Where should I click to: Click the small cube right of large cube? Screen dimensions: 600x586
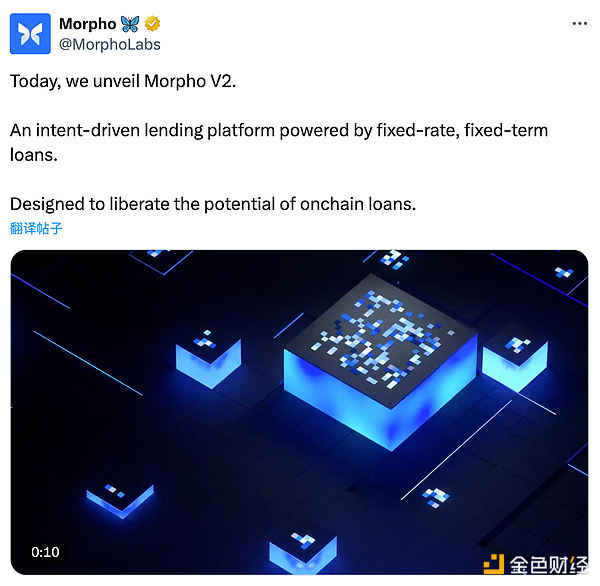[x=515, y=364]
